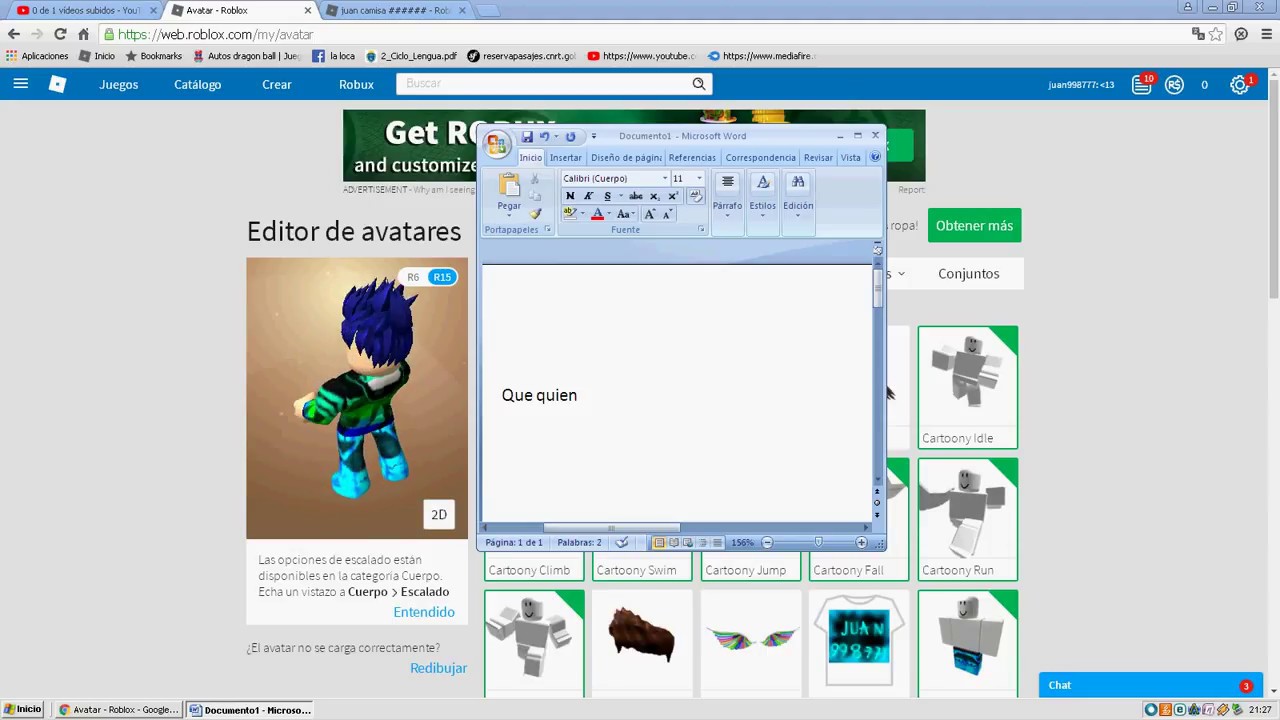
Task: Click the Entendido link
Action: pos(424,612)
